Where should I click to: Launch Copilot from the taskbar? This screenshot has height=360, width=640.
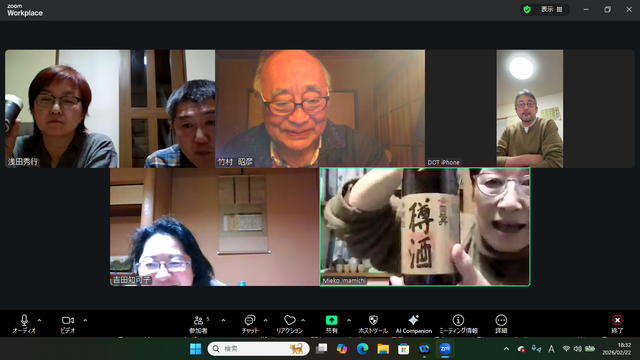click(x=342, y=349)
